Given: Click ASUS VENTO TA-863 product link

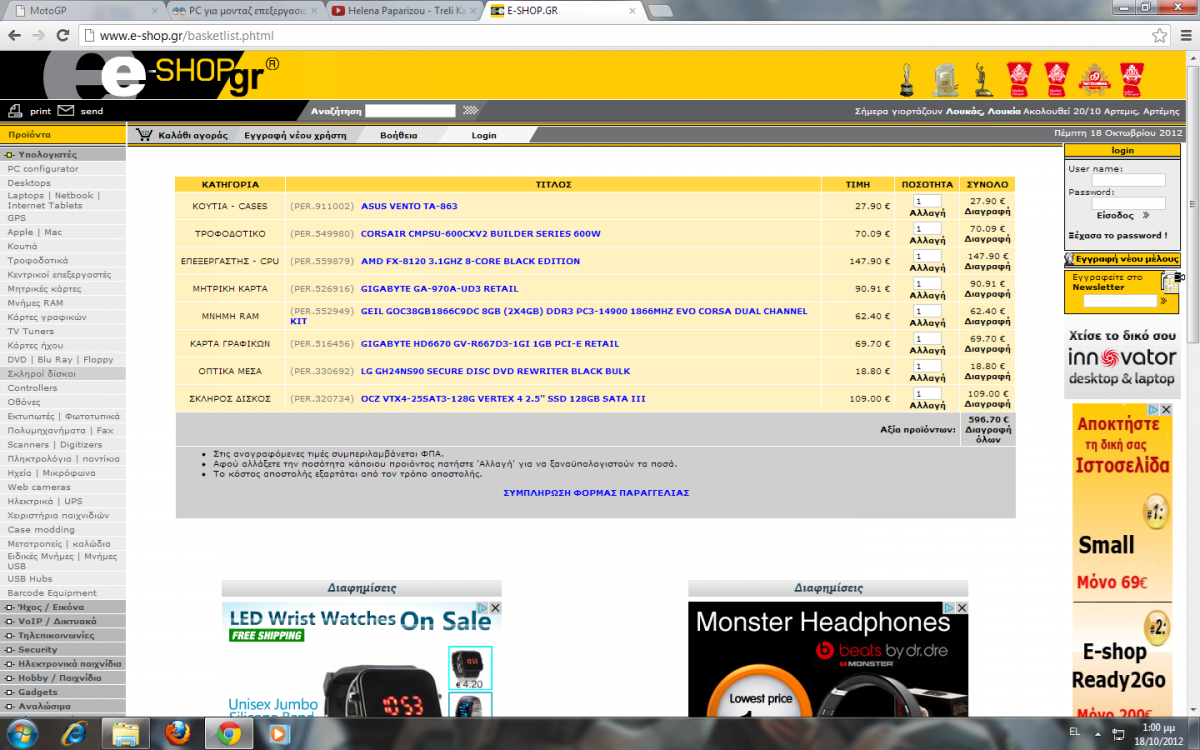Looking at the screenshot, I should pyautogui.click(x=409, y=206).
